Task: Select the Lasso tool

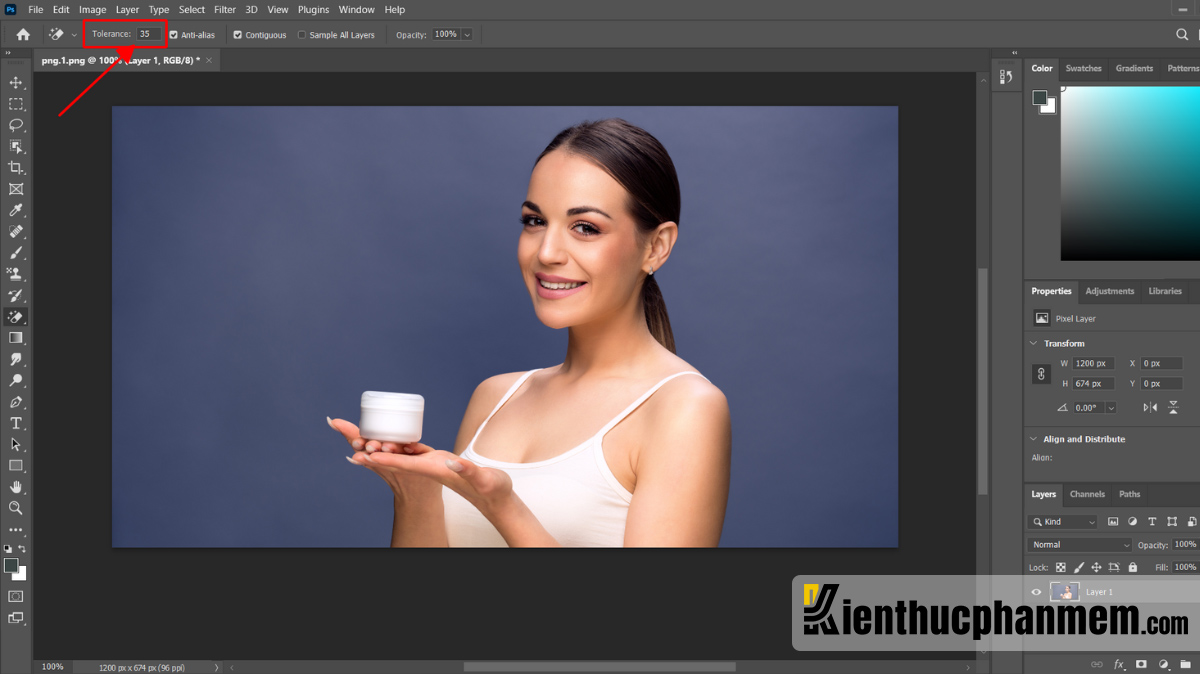Action: 16,125
